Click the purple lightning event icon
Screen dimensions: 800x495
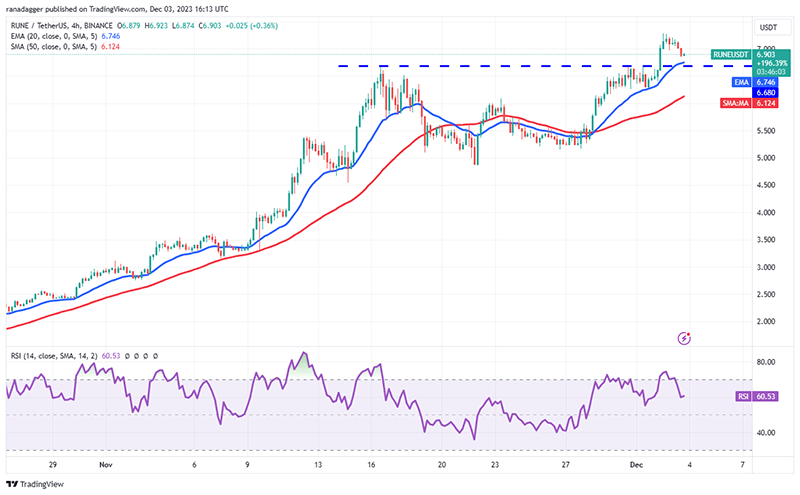[684, 338]
